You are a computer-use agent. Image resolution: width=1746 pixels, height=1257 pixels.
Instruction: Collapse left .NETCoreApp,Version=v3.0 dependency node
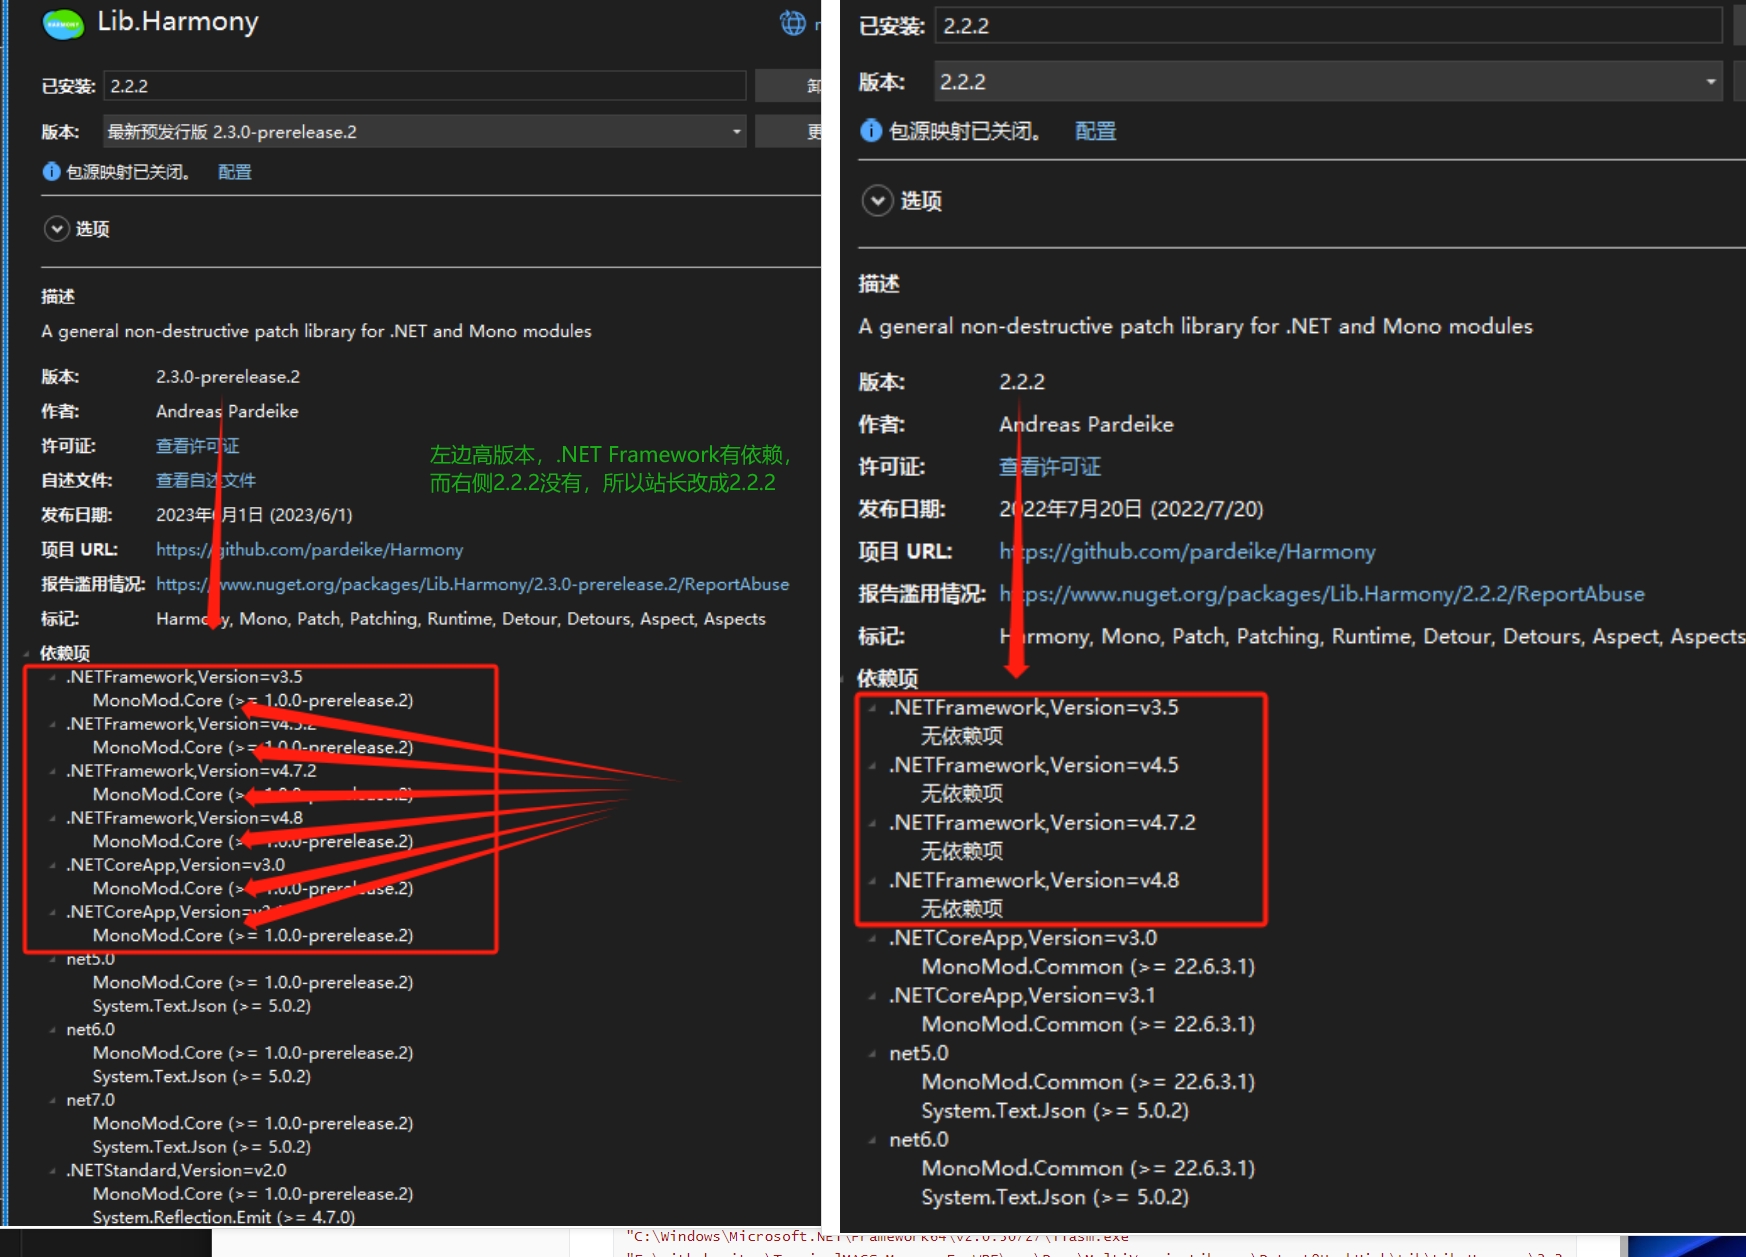point(53,866)
